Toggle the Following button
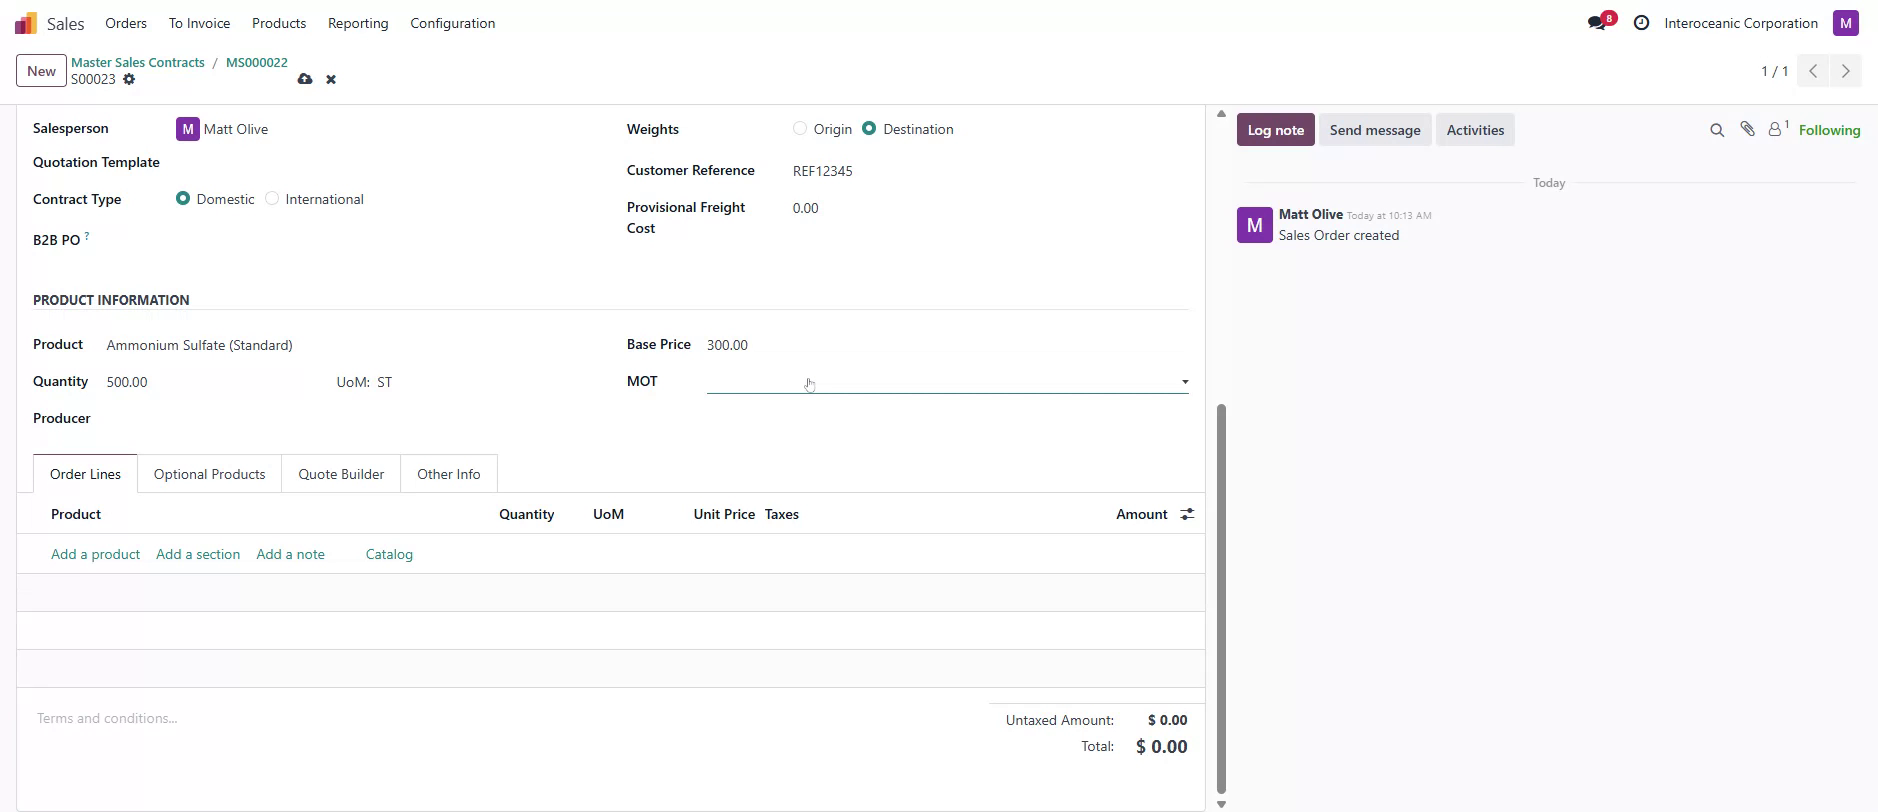The height and width of the screenshot is (812, 1878). (x=1829, y=130)
